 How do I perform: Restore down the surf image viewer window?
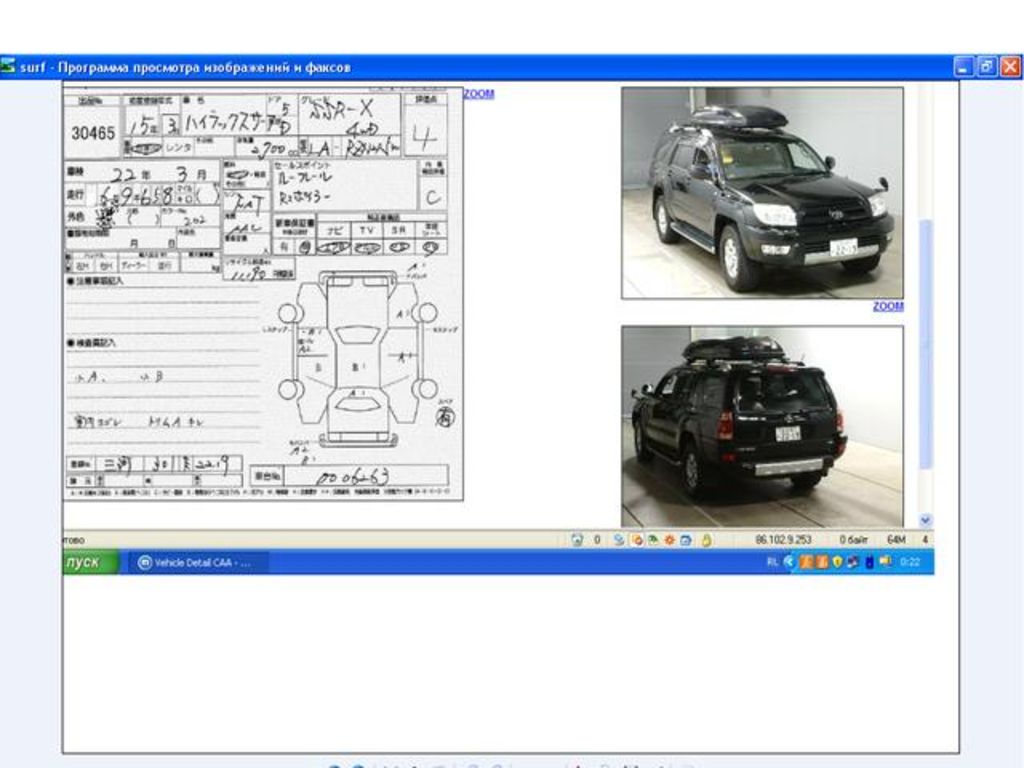(x=987, y=67)
